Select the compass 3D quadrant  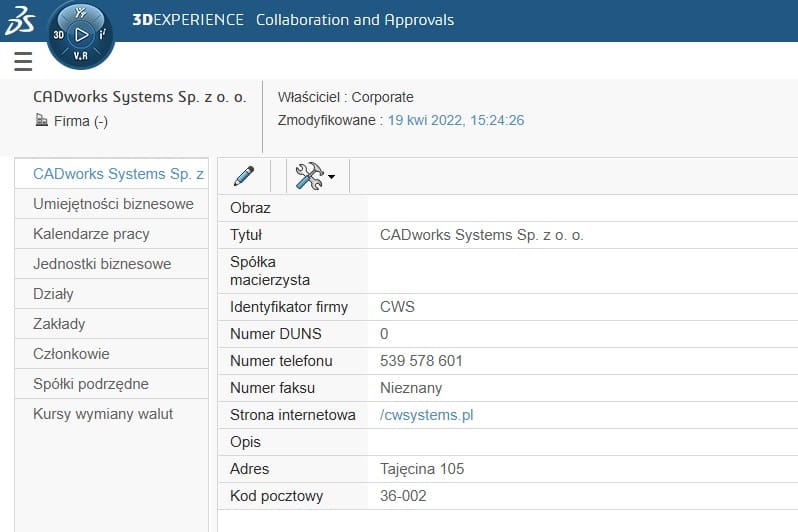click(x=59, y=35)
